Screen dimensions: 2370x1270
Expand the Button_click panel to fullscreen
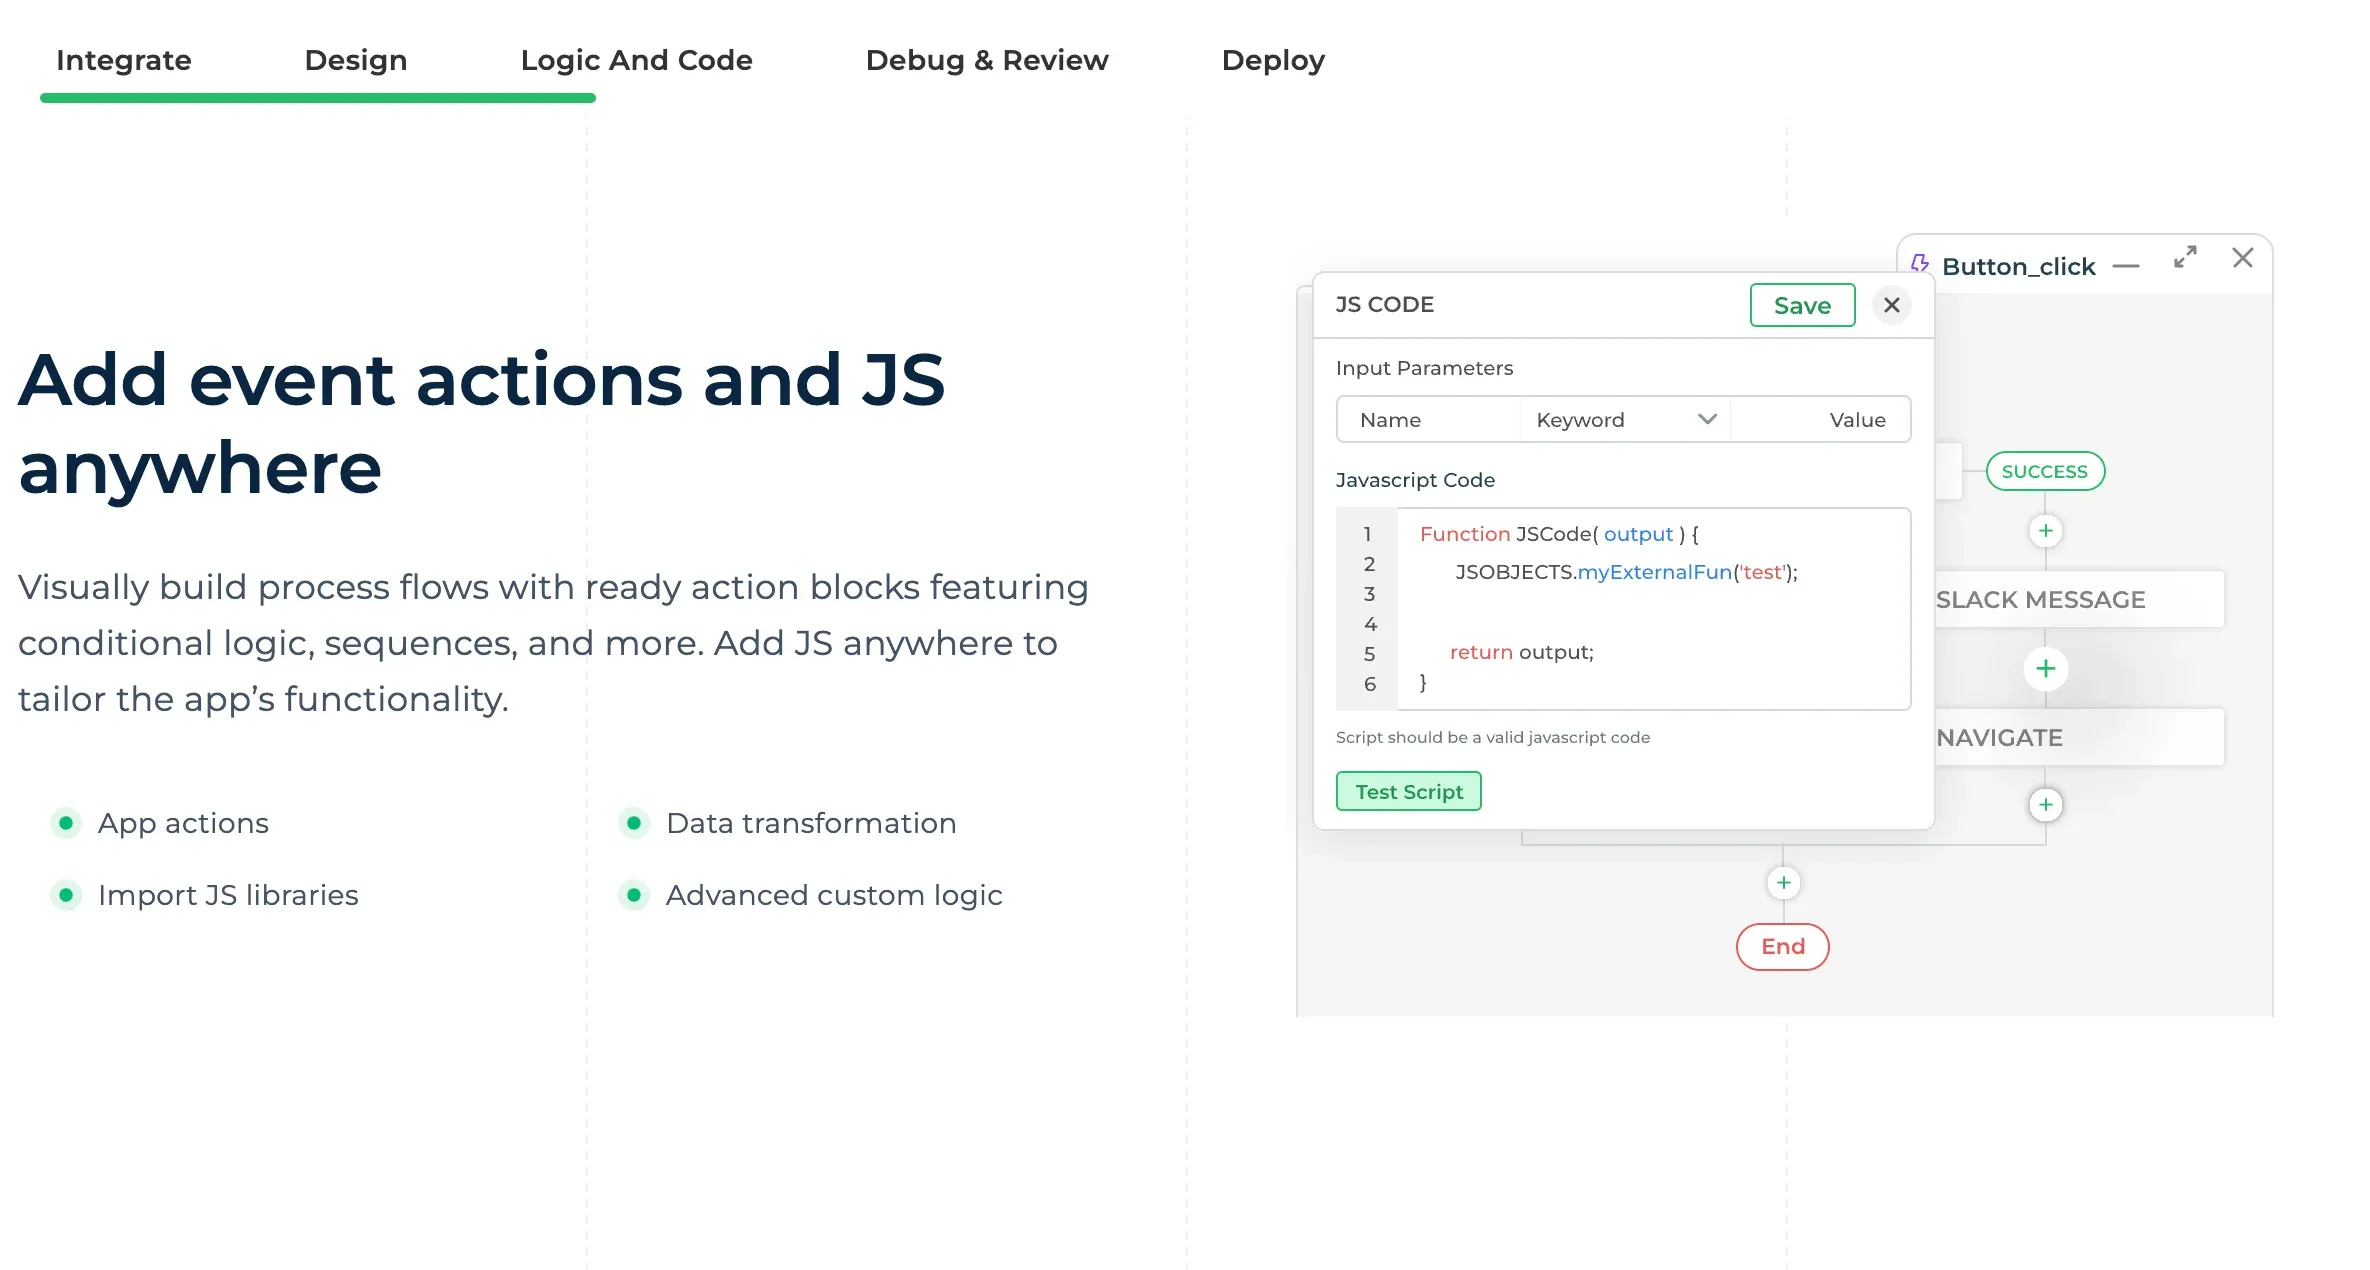[x=2185, y=257]
